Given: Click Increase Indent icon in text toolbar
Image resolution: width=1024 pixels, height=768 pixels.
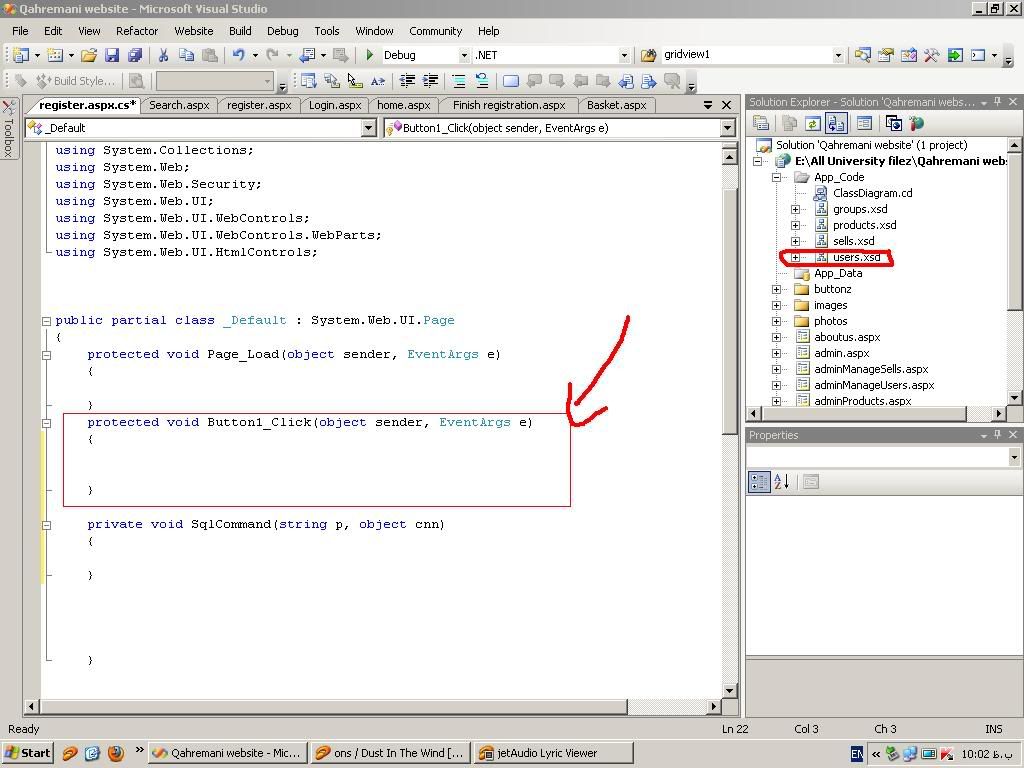Looking at the screenshot, I should click(x=430, y=81).
